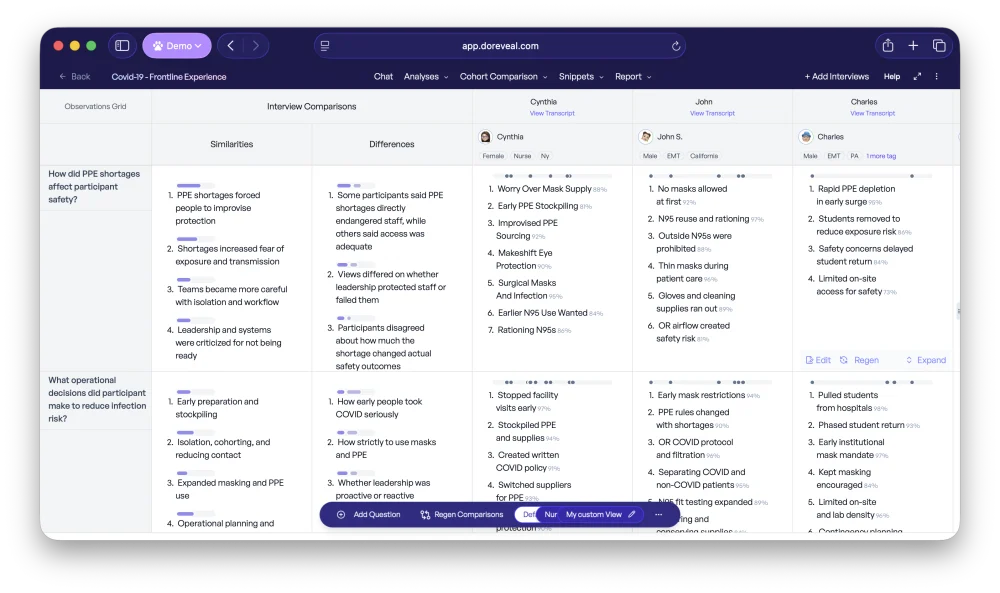This screenshot has height=593, width=1000.
Task: Open the bottom toolbar's three-dot menu
Action: (658, 515)
